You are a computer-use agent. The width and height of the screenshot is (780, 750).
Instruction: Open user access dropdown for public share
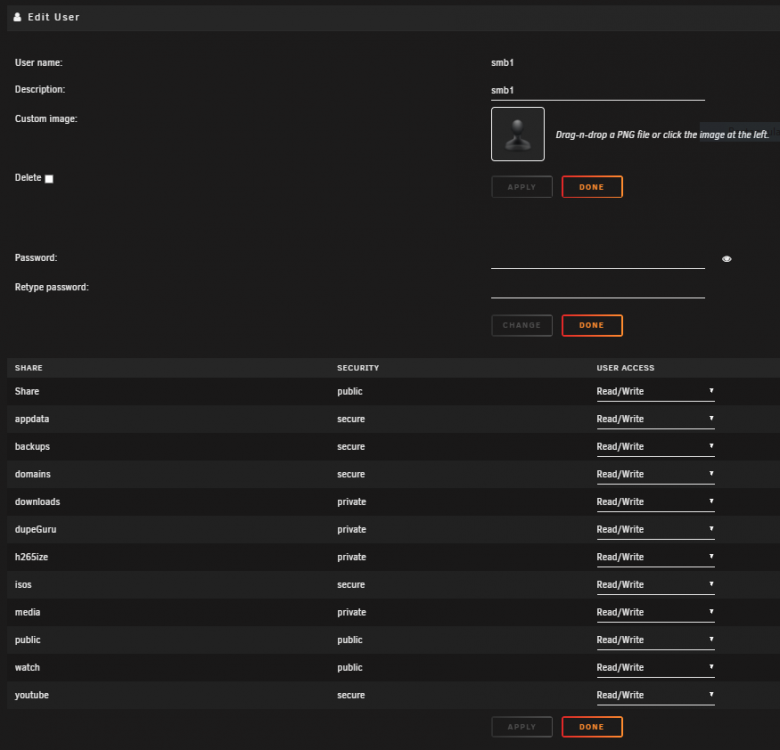(655, 640)
